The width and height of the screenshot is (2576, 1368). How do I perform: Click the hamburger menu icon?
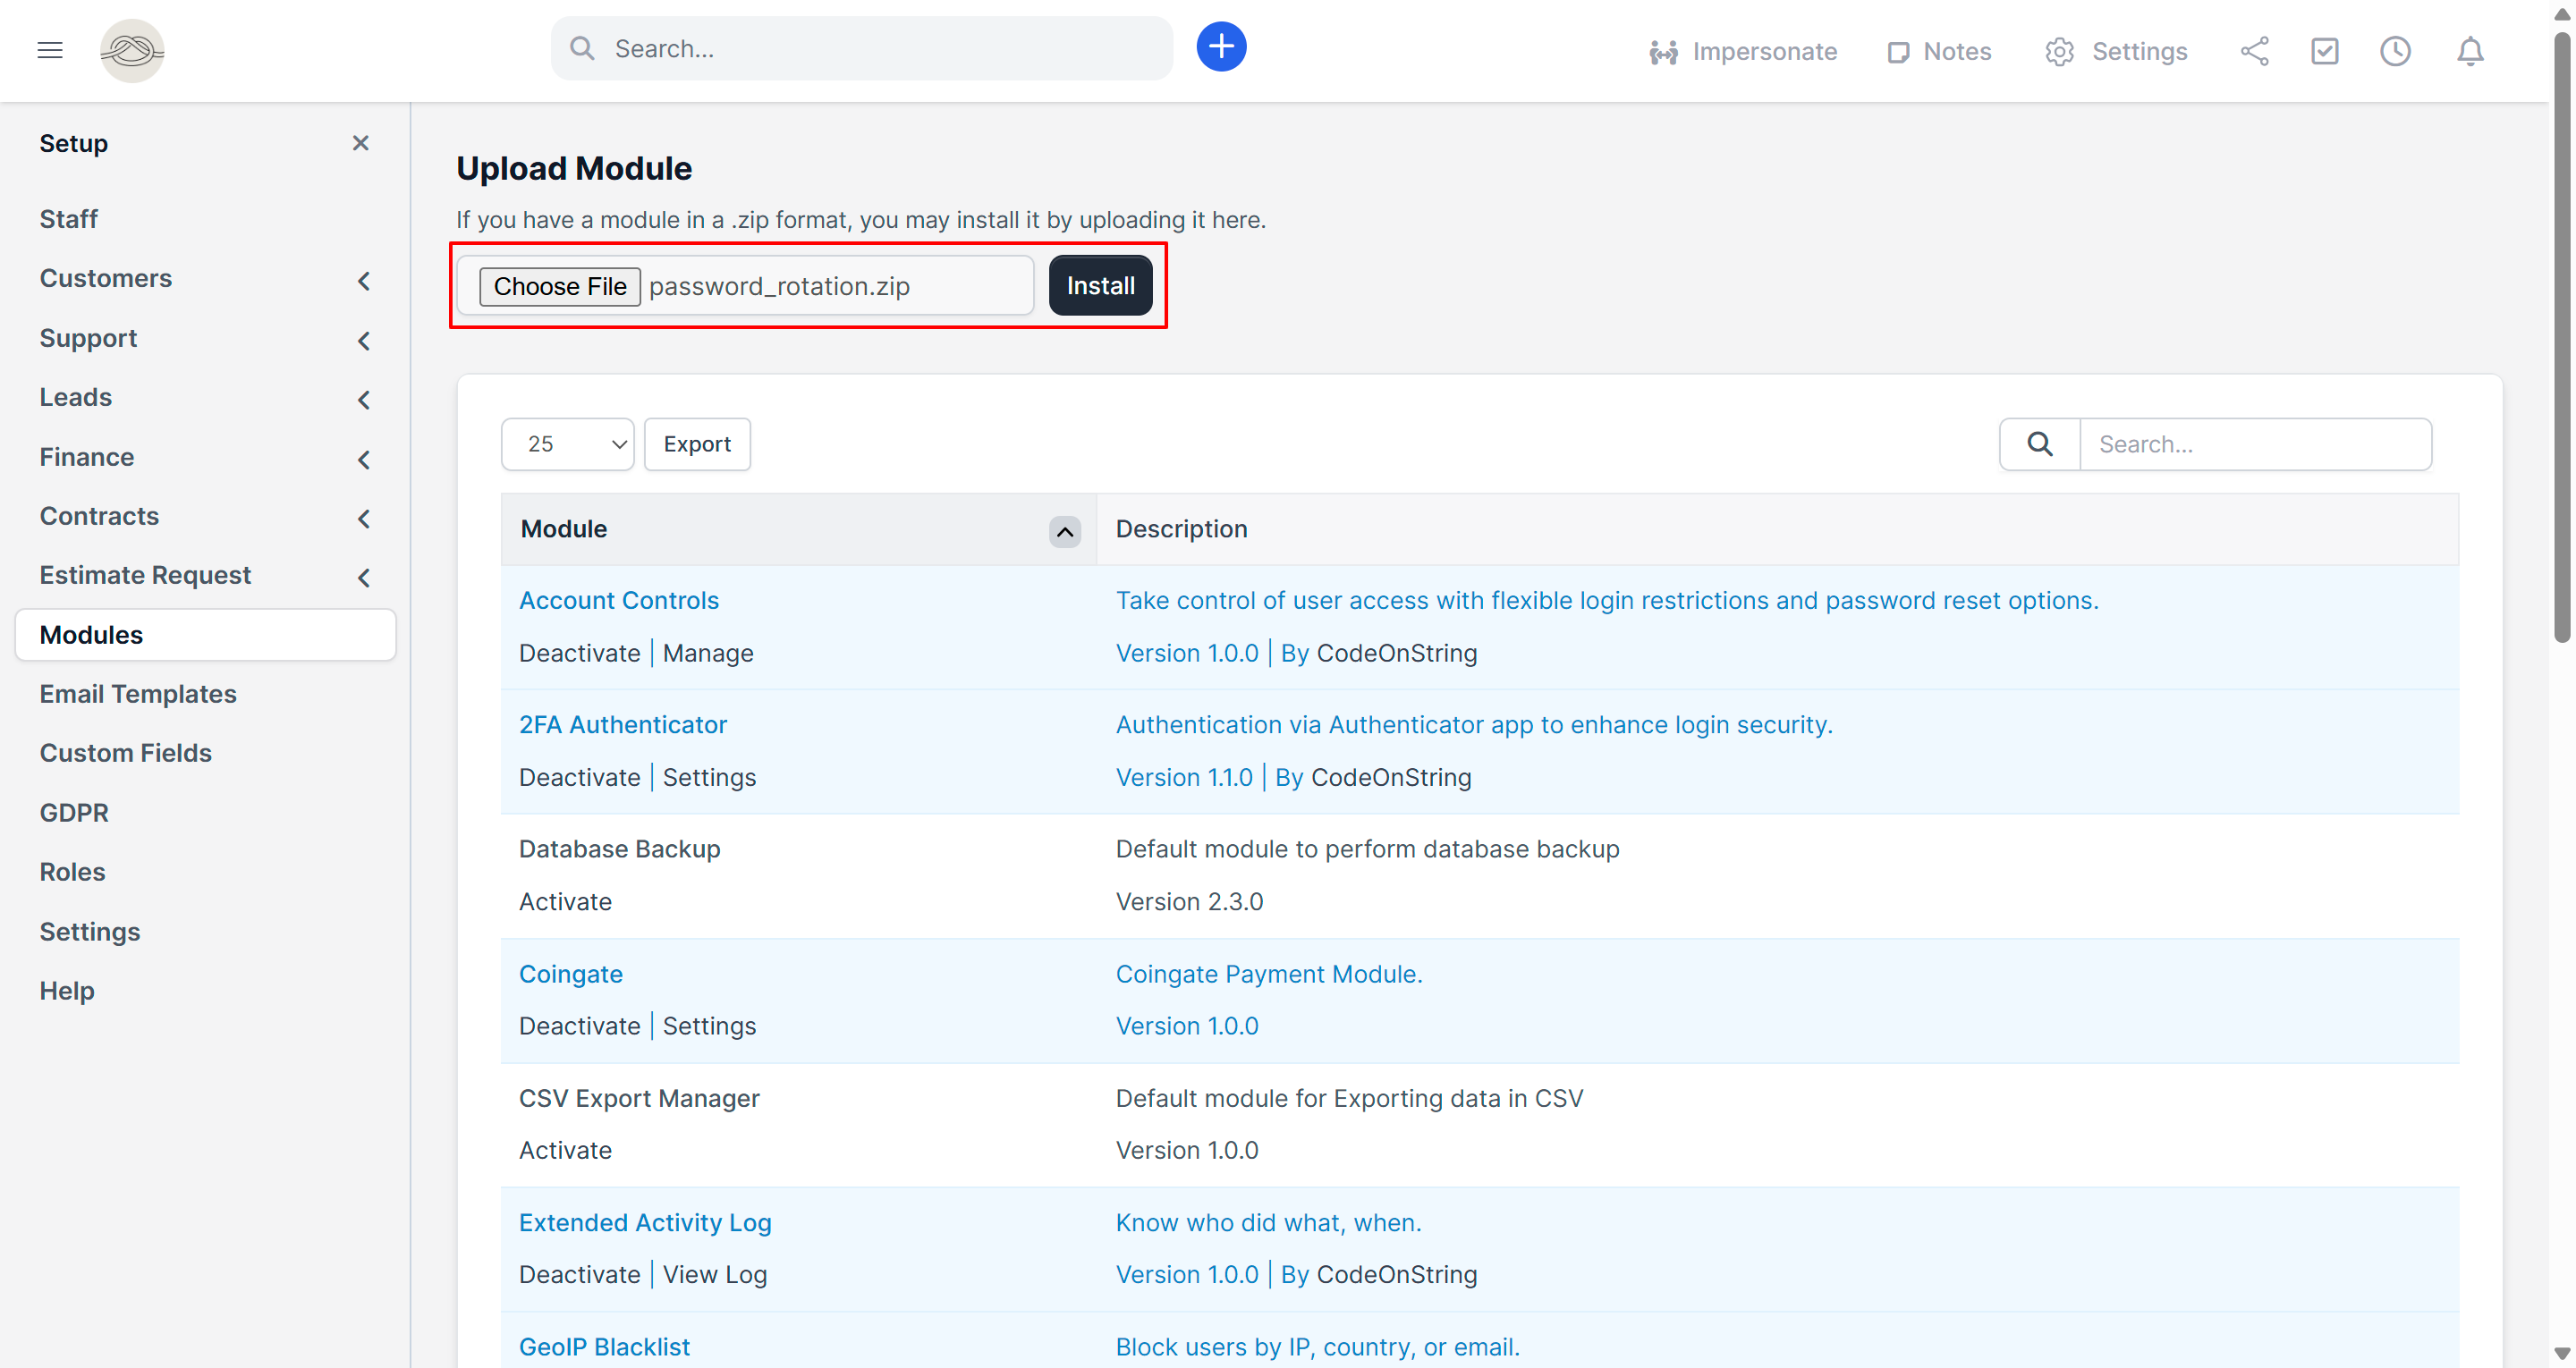coord(50,50)
